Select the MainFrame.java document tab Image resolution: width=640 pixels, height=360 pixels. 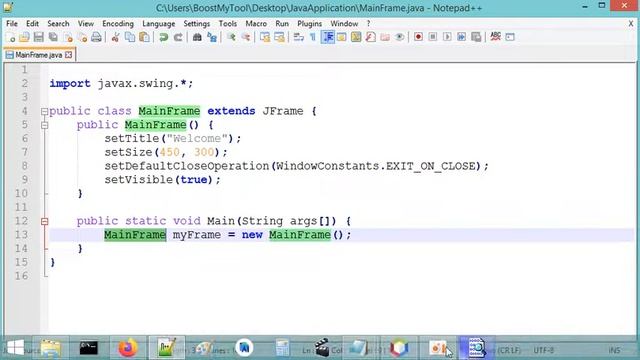click(39, 55)
